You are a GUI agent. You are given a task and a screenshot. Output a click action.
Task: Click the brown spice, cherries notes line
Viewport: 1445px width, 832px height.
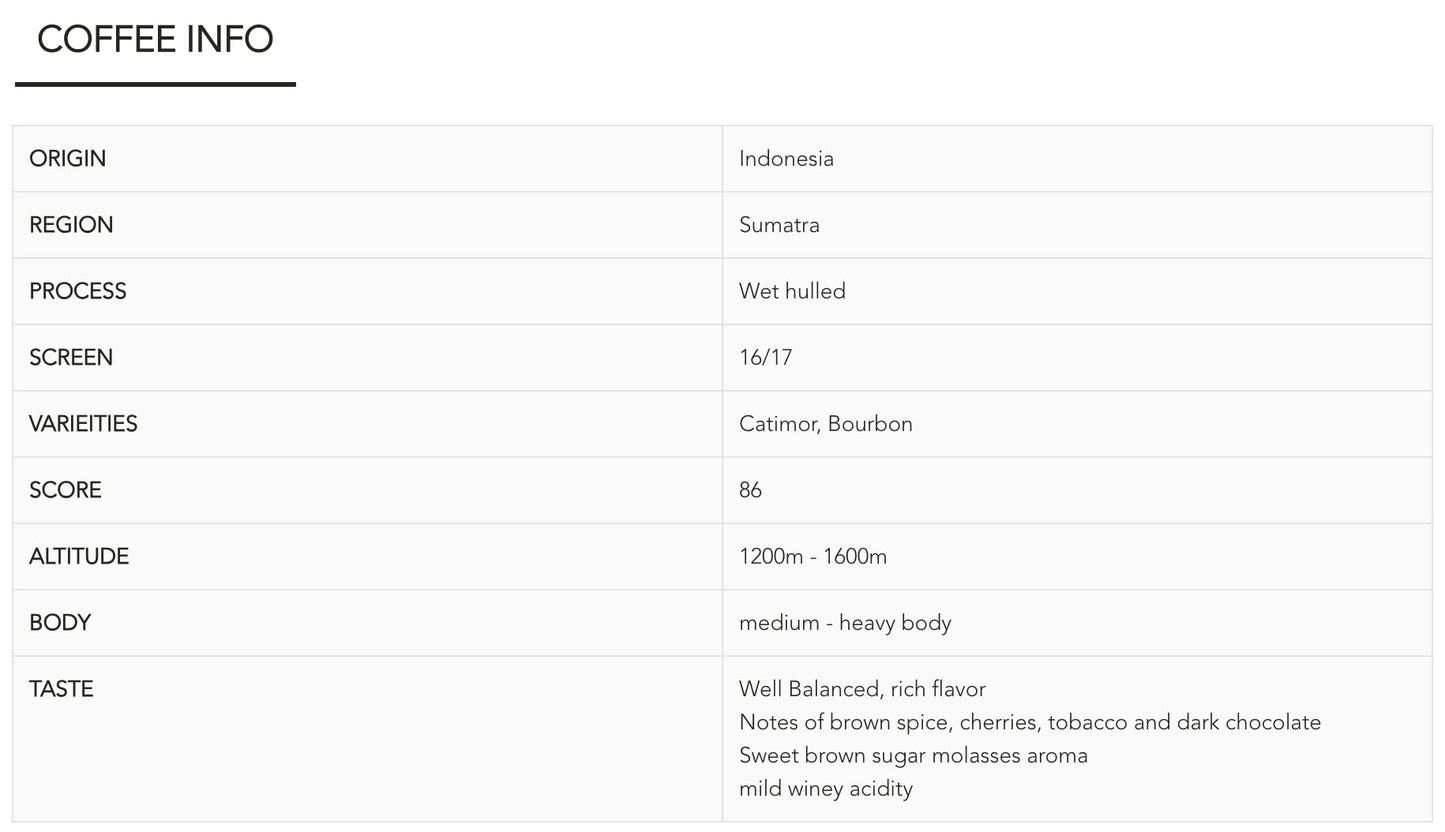point(1029,722)
